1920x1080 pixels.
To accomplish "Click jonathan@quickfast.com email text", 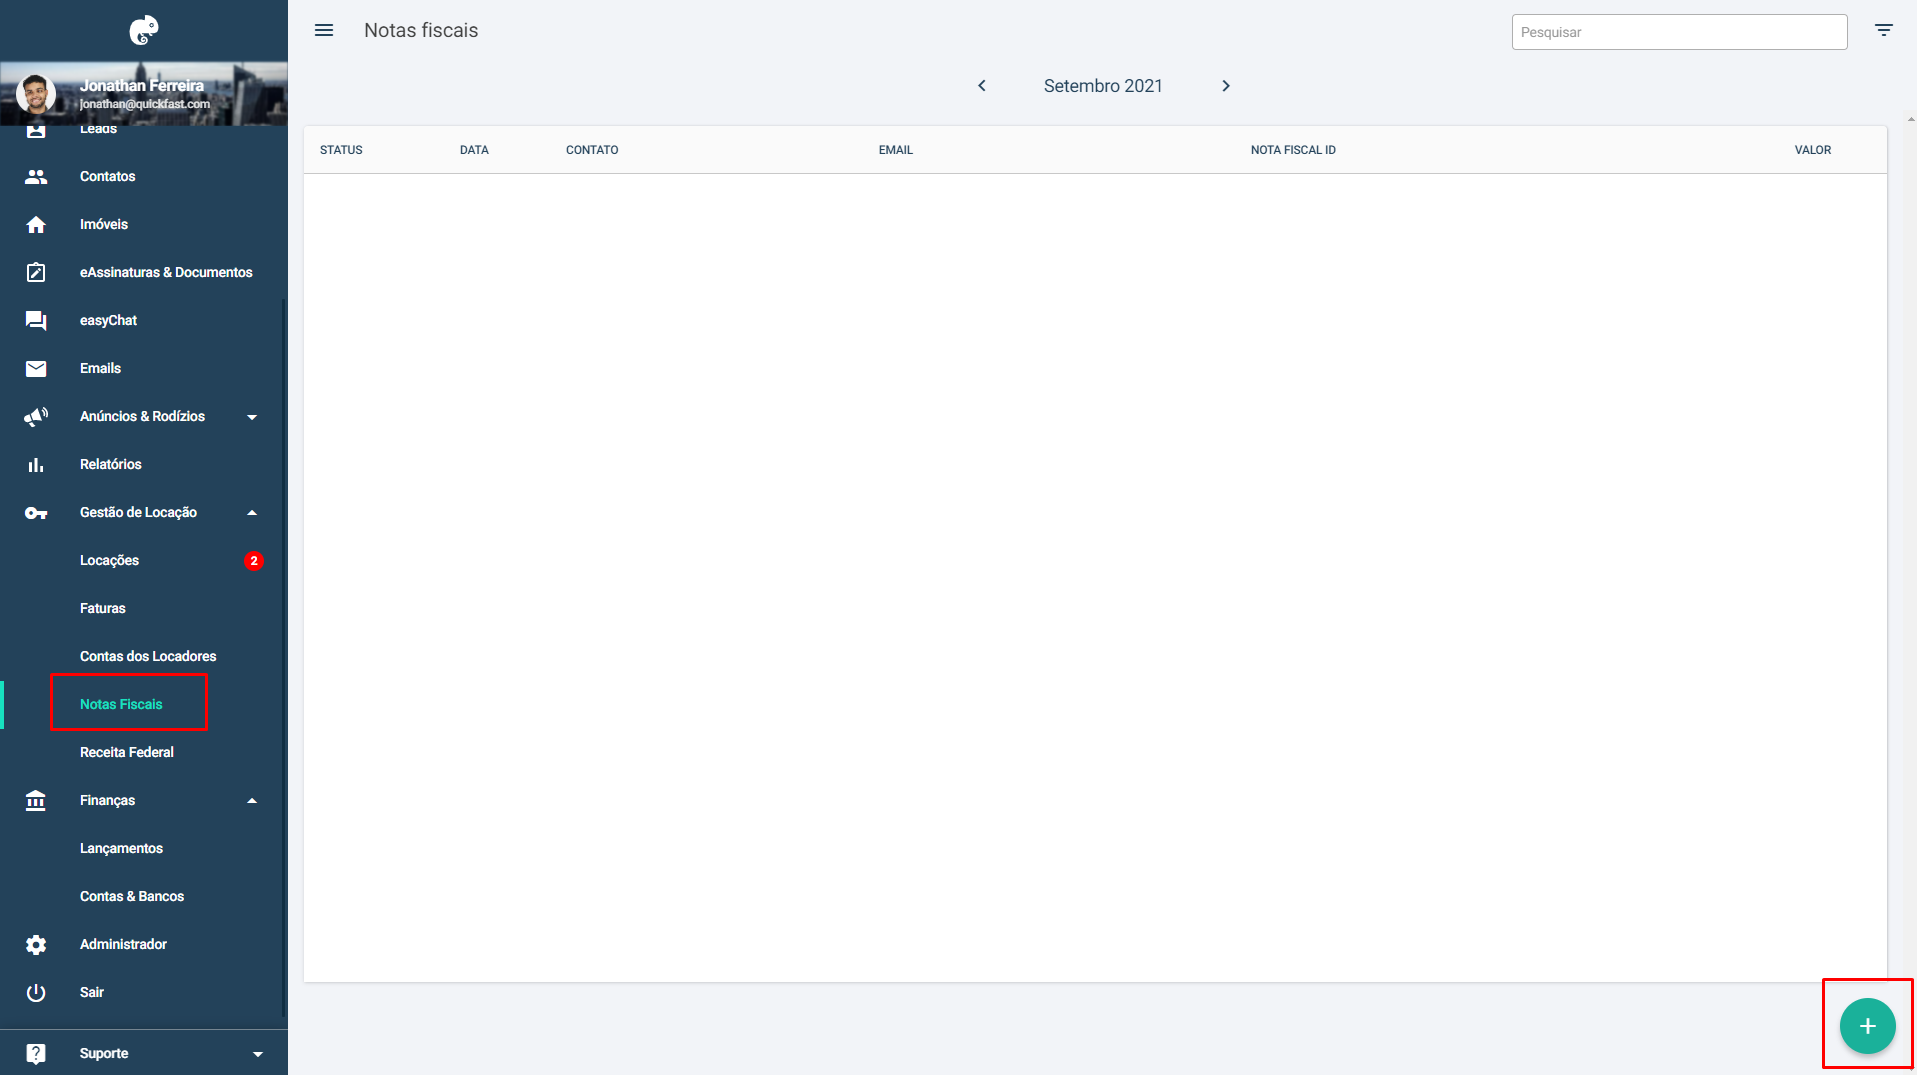I will 145,104.
